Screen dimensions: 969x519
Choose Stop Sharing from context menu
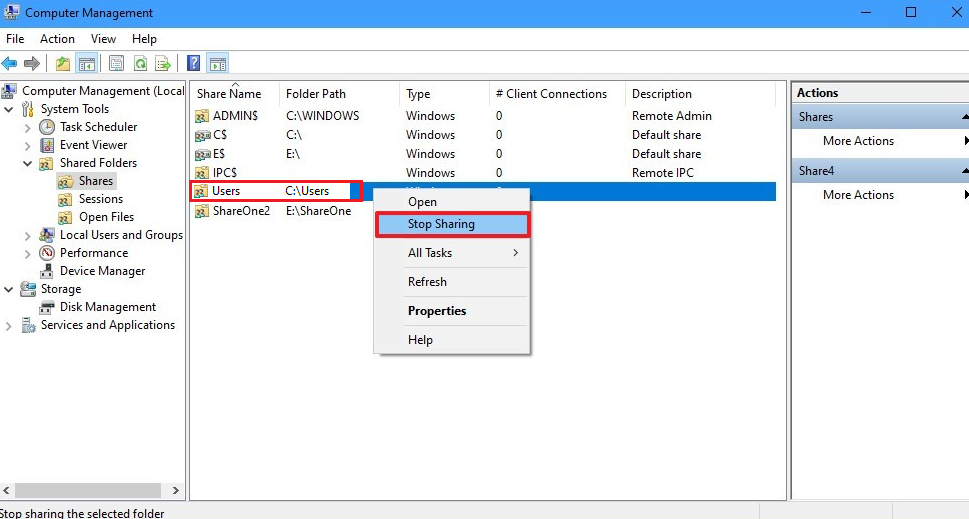click(x=452, y=224)
